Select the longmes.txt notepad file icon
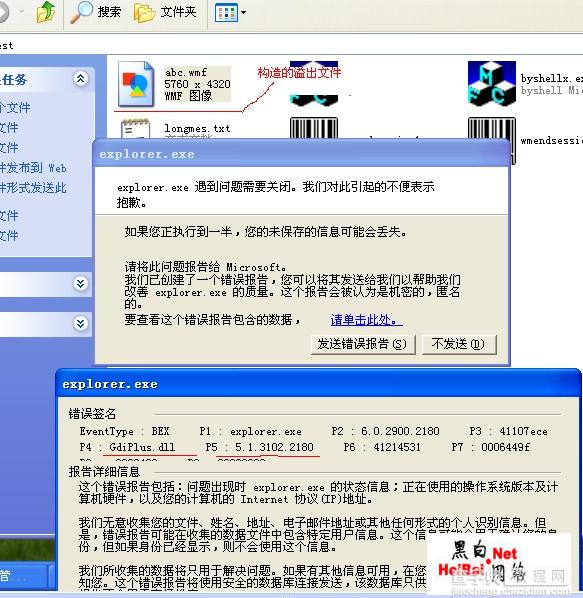The width and height of the screenshot is (583, 598). [x=135, y=129]
